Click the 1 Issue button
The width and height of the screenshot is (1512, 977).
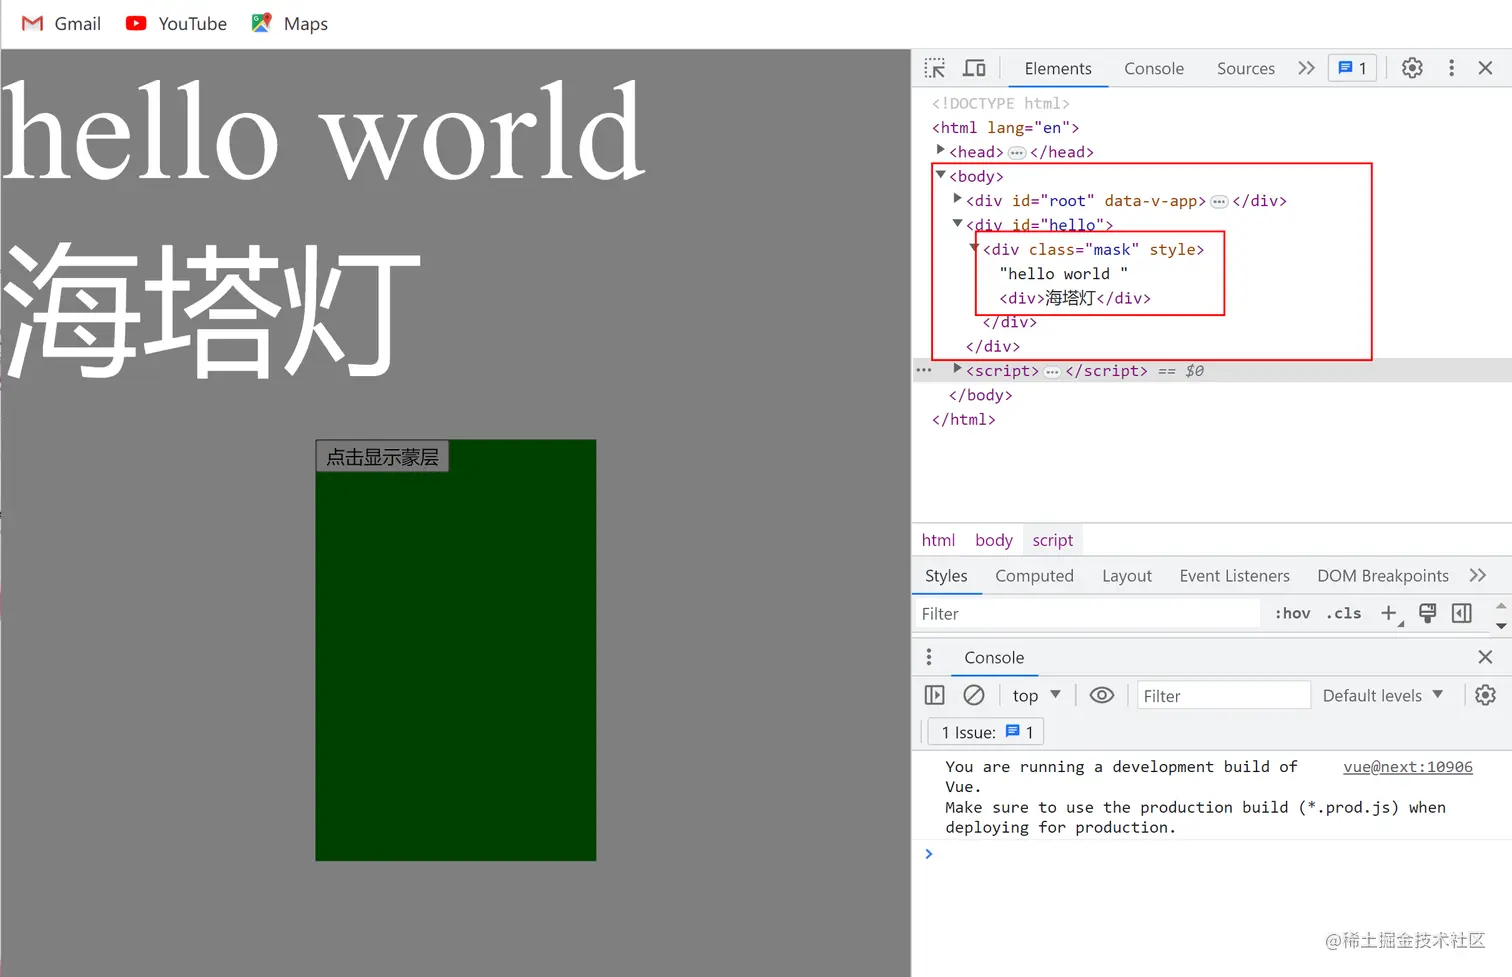(987, 732)
